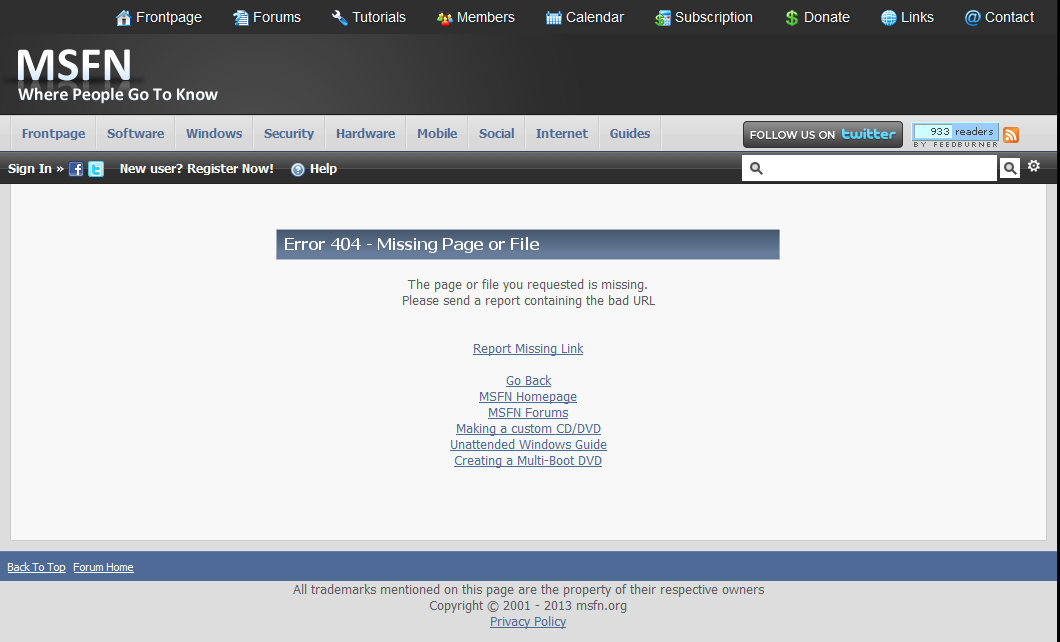Click 'The page or file you requested is missing.' text
This screenshot has height=642, width=1060.
[527, 285]
